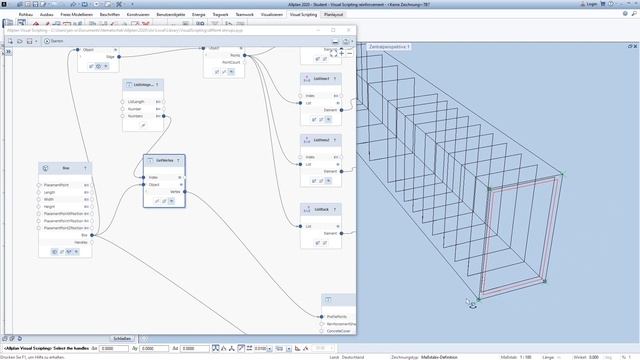Open the Freies Modellieren ribbon tab
640x360 pixels.
(x=77, y=14)
